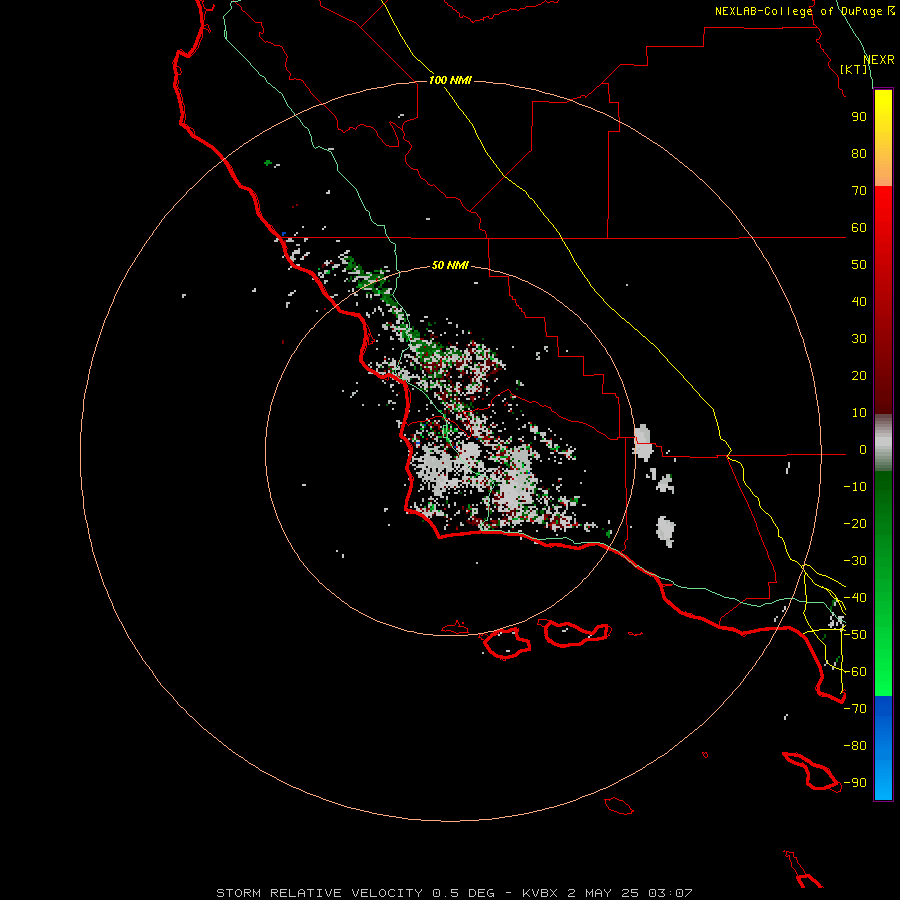The width and height of the screenshot is (900, 900).
Task: Click the positive 80 scale value
Action: (x=859, y=154)
